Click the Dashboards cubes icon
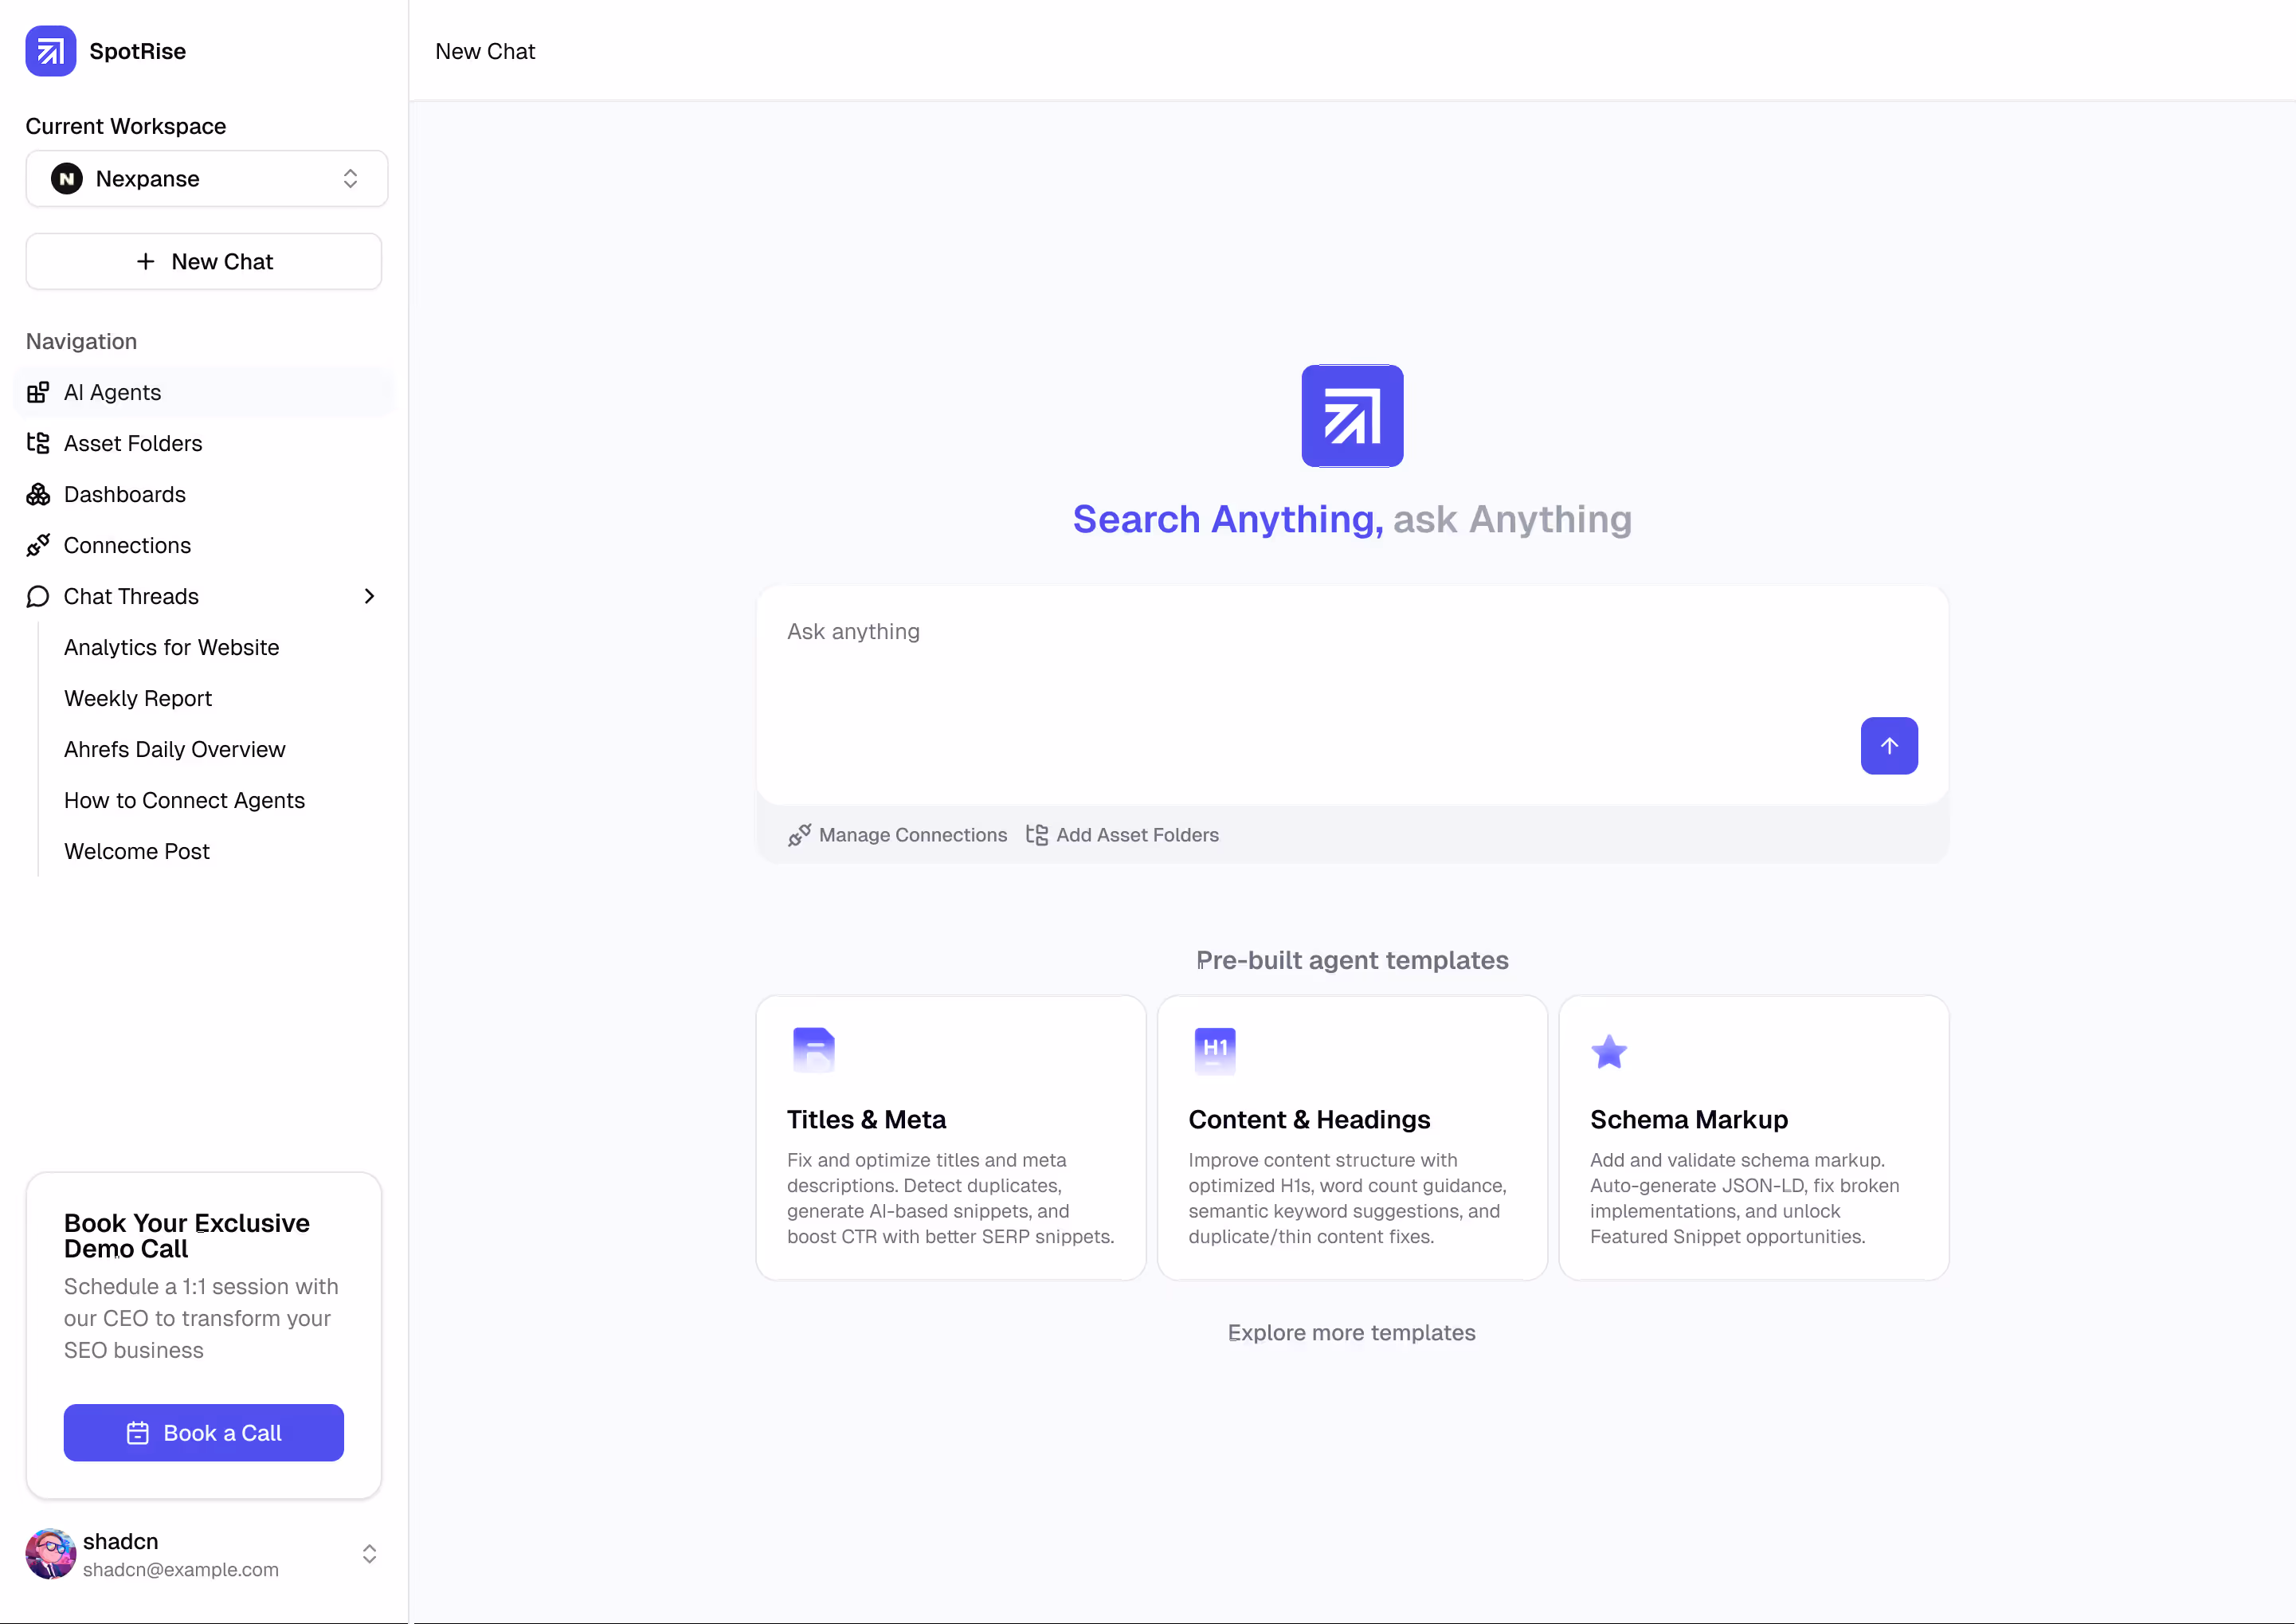Image resolution: width=2296 pixels, height=1624 pixels. [x=38, y=494]
